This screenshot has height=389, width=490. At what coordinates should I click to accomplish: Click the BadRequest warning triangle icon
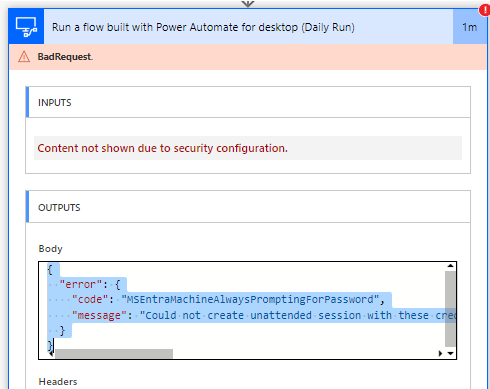tap(24, 57)
